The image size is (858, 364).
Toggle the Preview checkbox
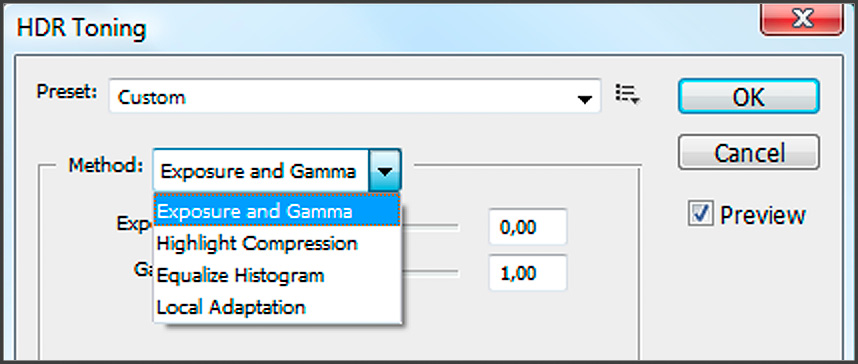(x=701, y=214)
